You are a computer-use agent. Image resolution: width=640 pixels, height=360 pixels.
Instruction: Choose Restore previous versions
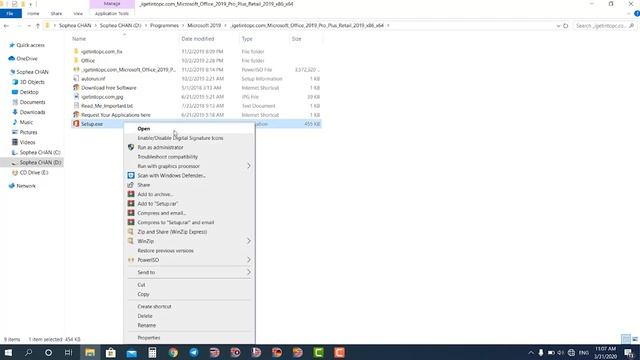pyautogui.click(x=165, y=251)
